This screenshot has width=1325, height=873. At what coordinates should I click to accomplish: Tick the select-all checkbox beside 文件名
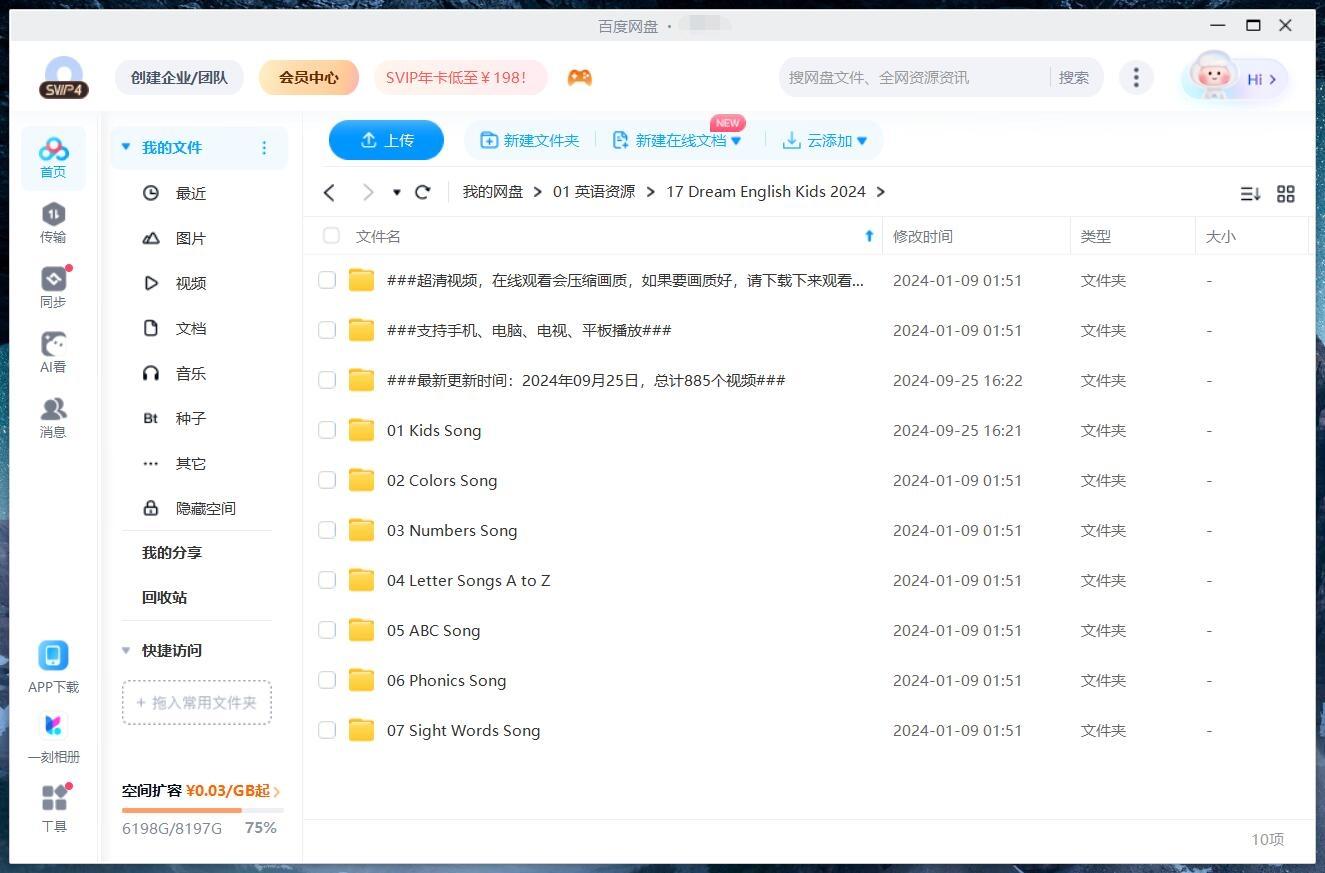point(331,236)
